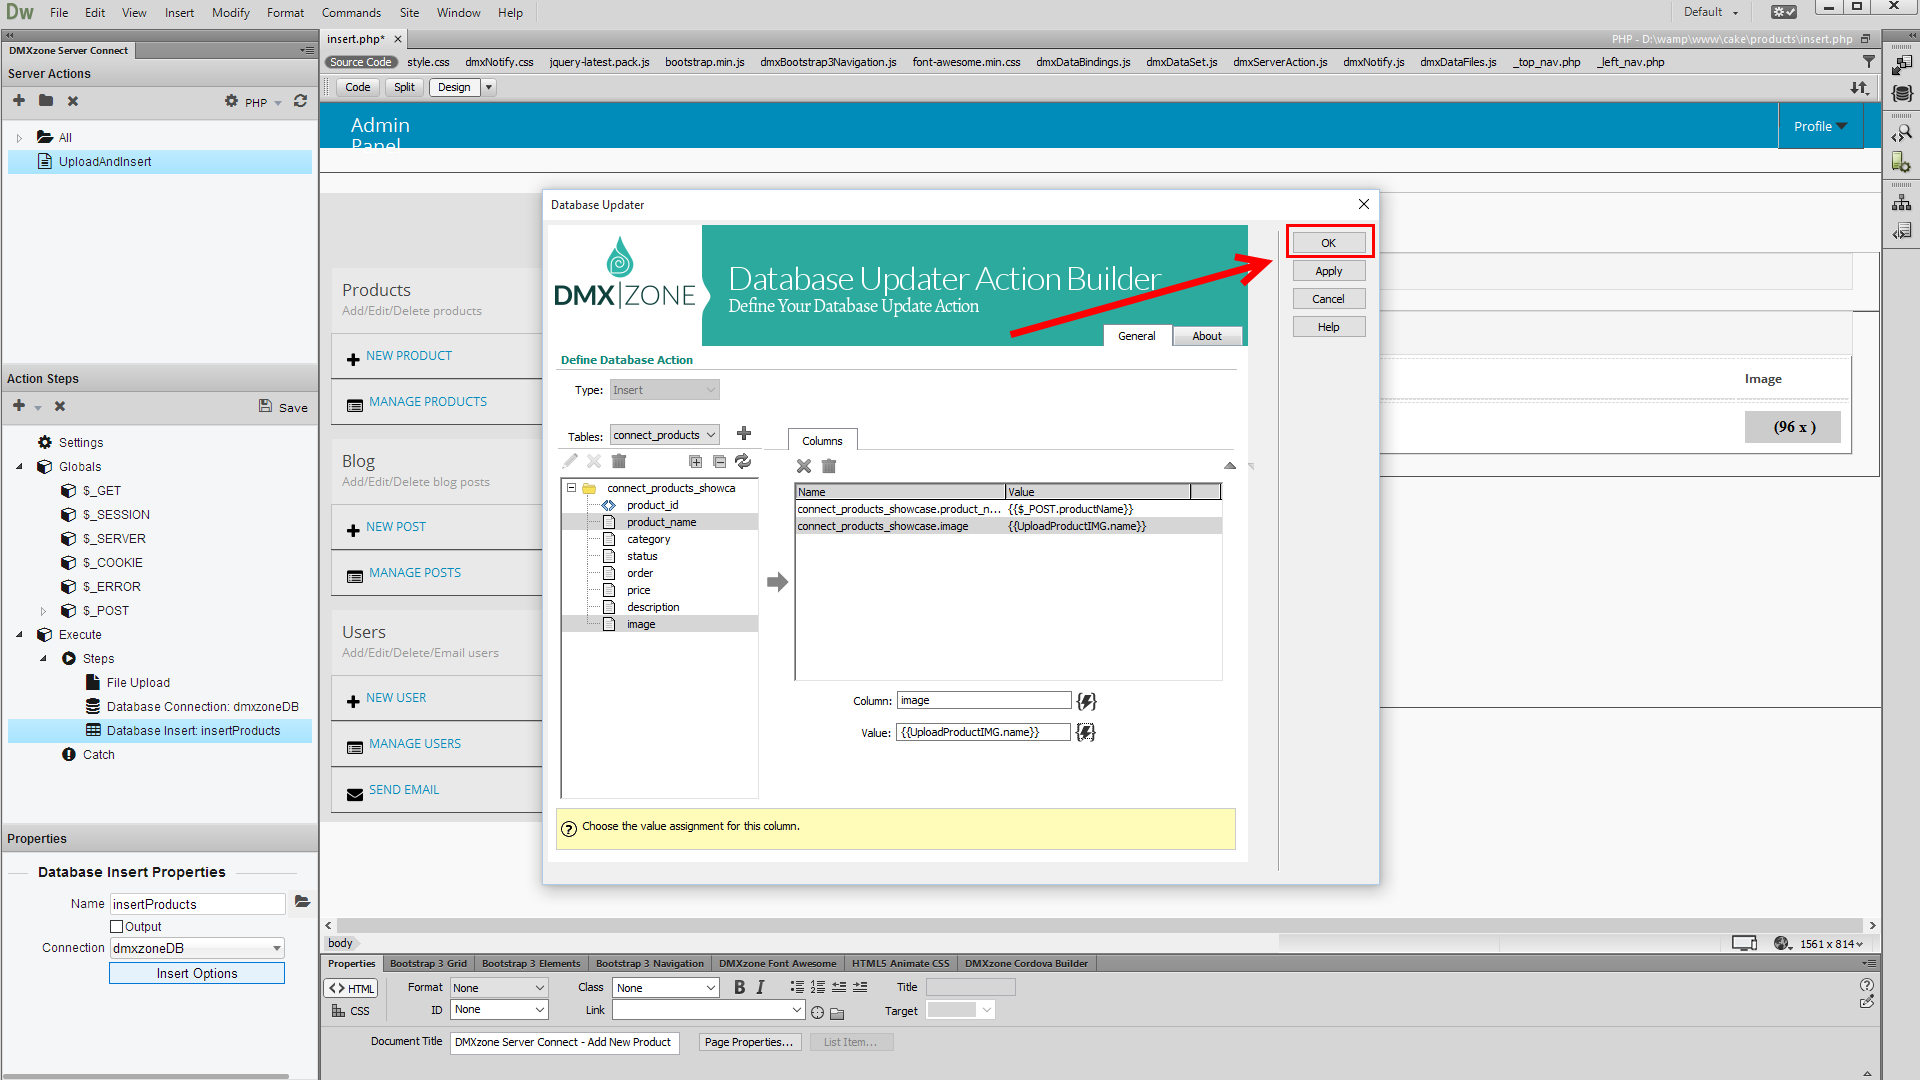
Task: Open the Default workspace dropdown
Action: click(x=1710, y=12)
